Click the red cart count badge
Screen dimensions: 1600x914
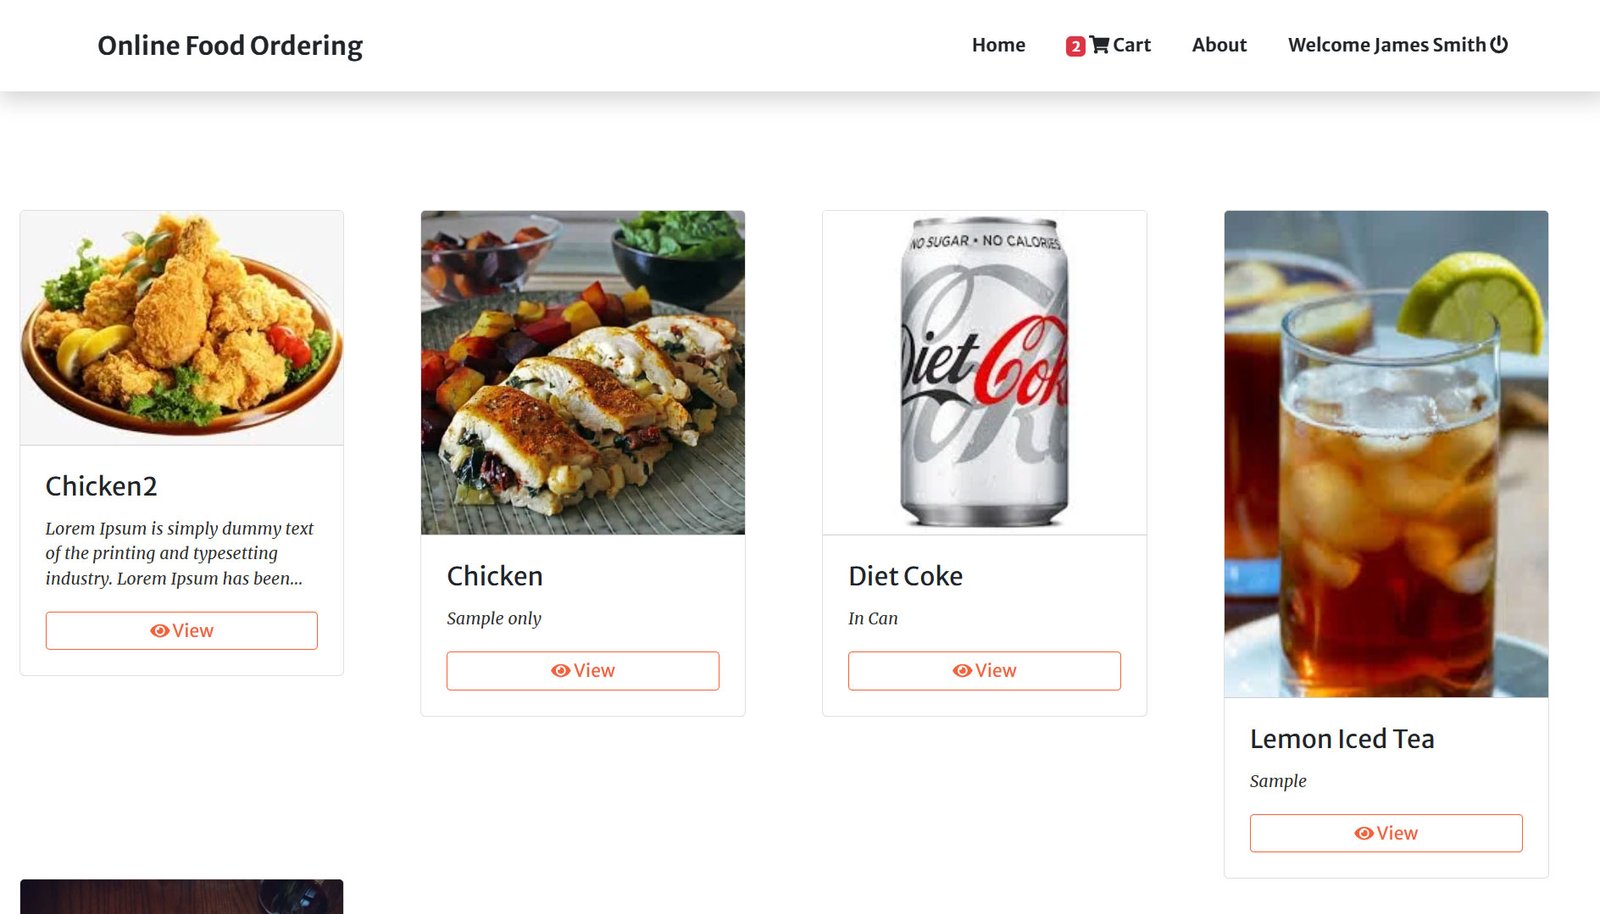pyautogui.click(x=1075, y=46)
